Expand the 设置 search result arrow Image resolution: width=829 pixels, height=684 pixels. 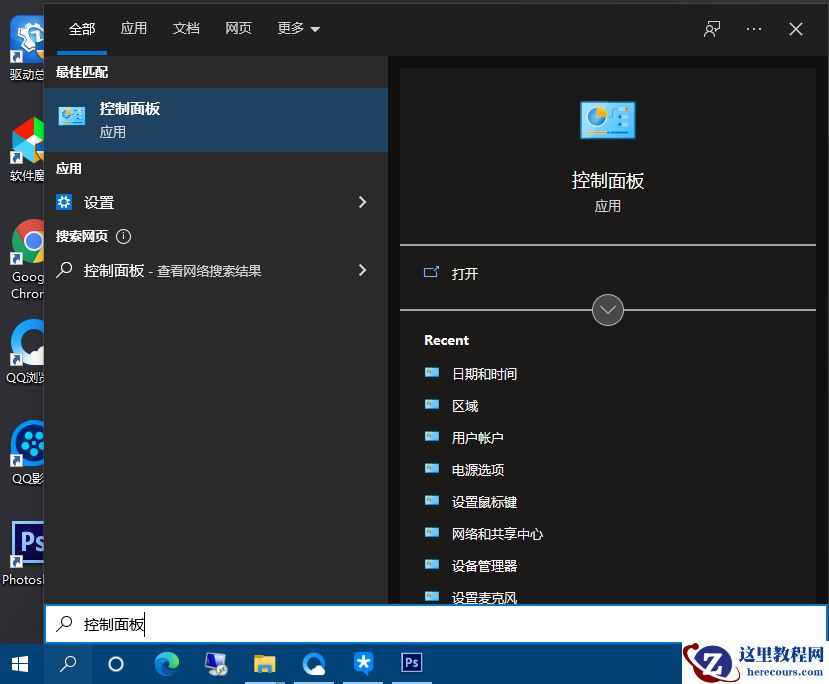coord(362,201)
